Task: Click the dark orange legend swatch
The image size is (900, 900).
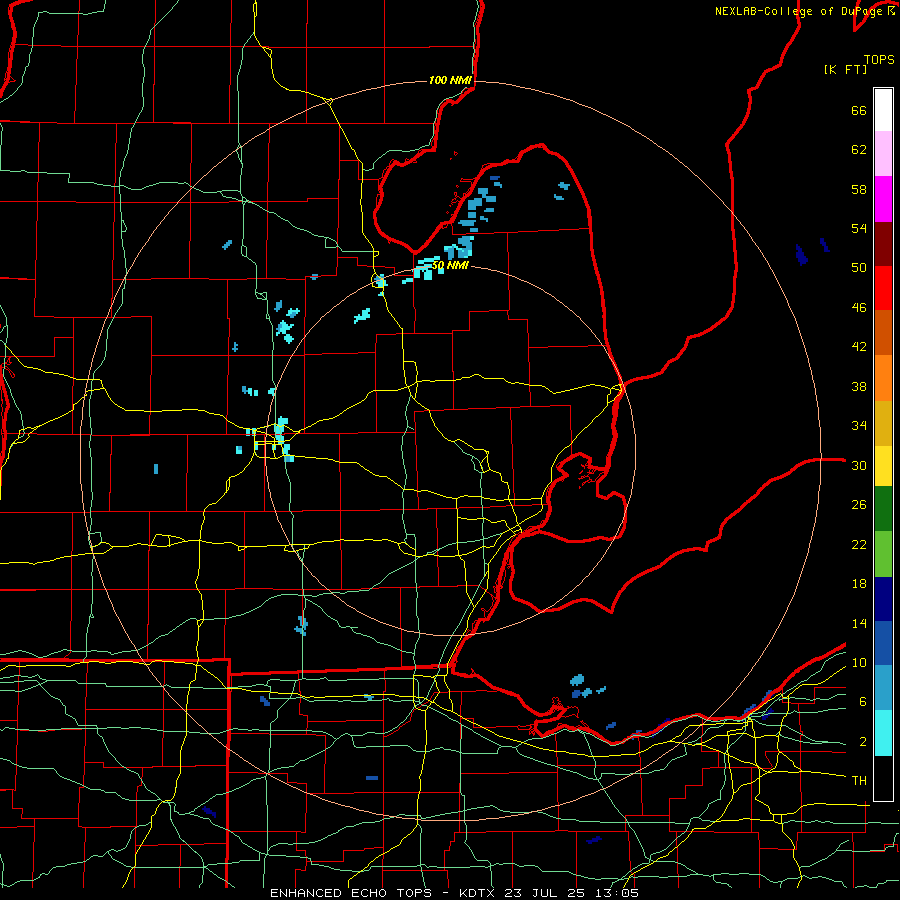Action: (883, 332)
